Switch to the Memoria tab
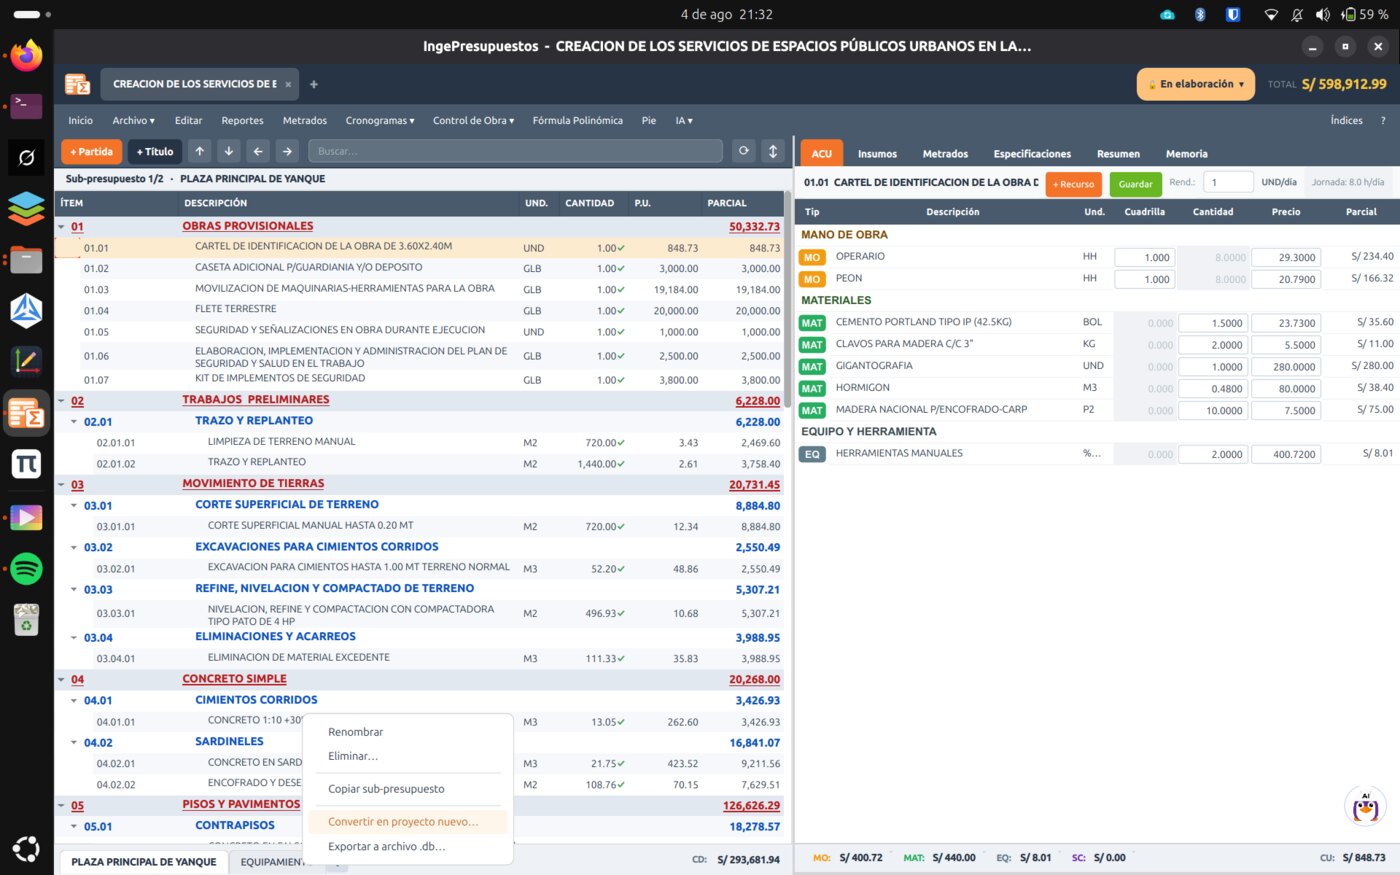The width and height of the screenshot is (1400, 875). click(1186, 154)
